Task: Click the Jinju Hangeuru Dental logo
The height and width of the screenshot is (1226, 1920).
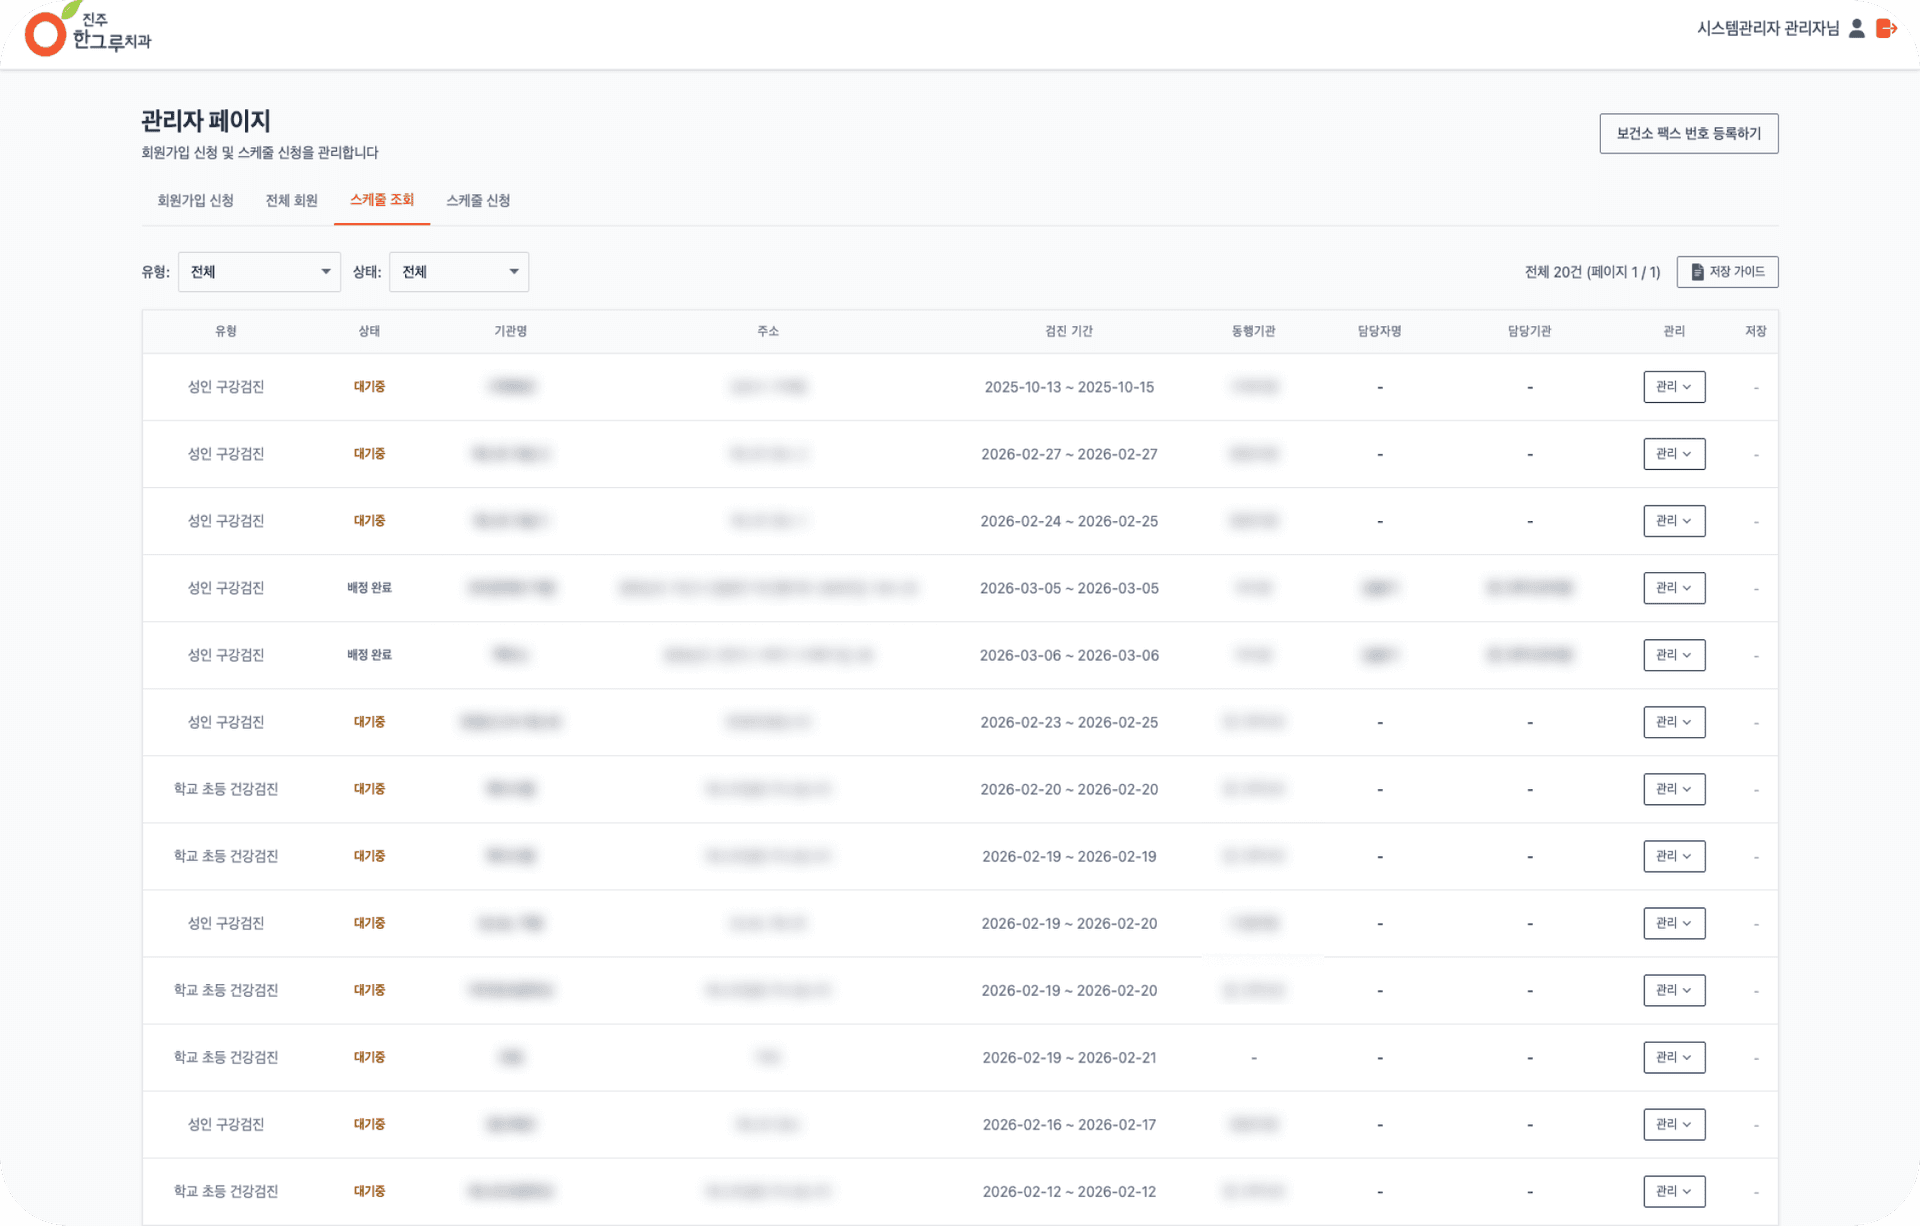Action: pyautogui.click(x=88, y=30)
